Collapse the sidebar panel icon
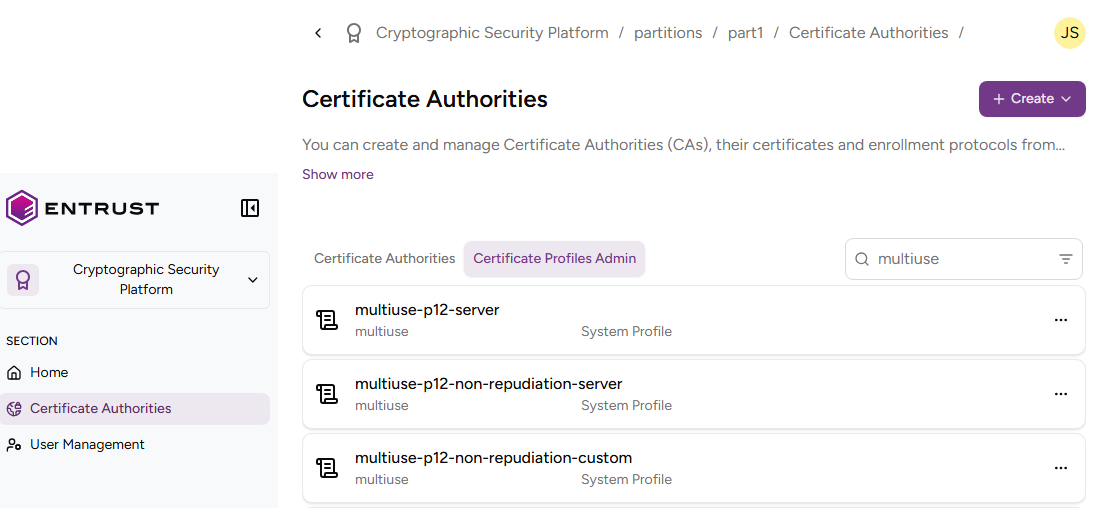 pos(250,208)
